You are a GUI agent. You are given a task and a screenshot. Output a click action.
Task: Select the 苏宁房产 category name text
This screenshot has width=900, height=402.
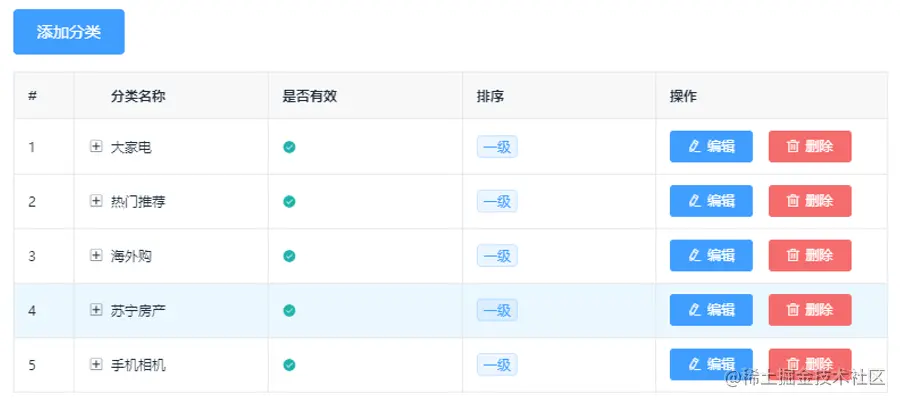pyautogui.click(x=138, y=311)
